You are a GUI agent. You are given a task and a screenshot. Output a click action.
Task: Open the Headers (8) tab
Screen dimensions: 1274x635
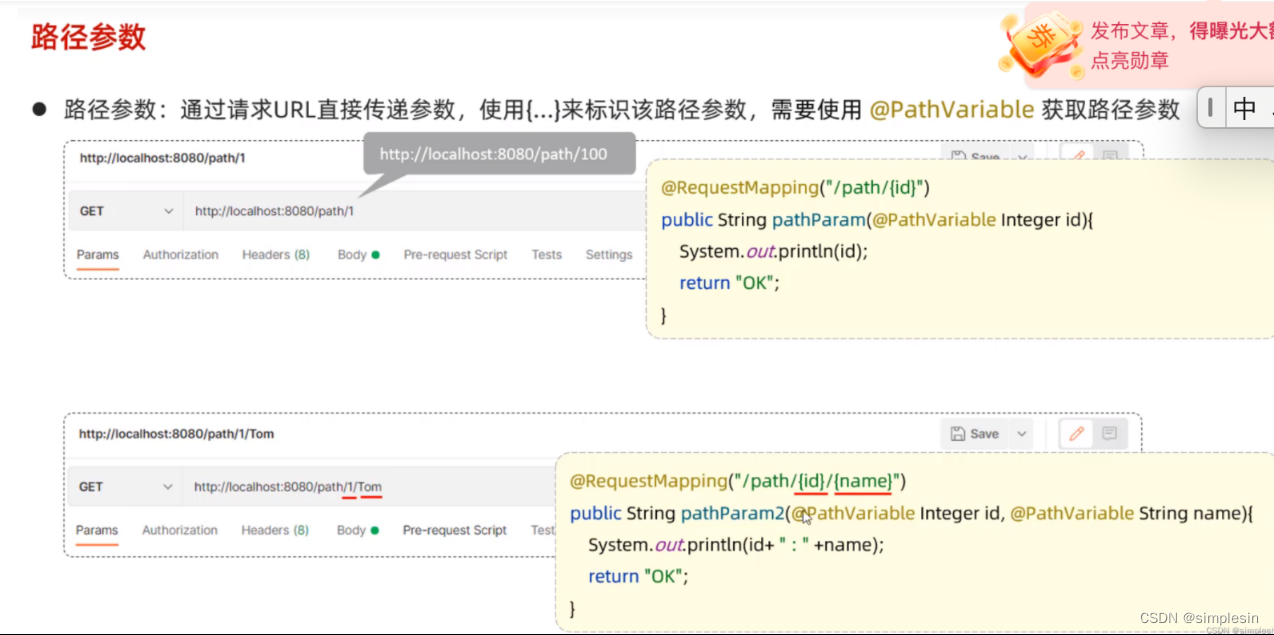point(275,255)
